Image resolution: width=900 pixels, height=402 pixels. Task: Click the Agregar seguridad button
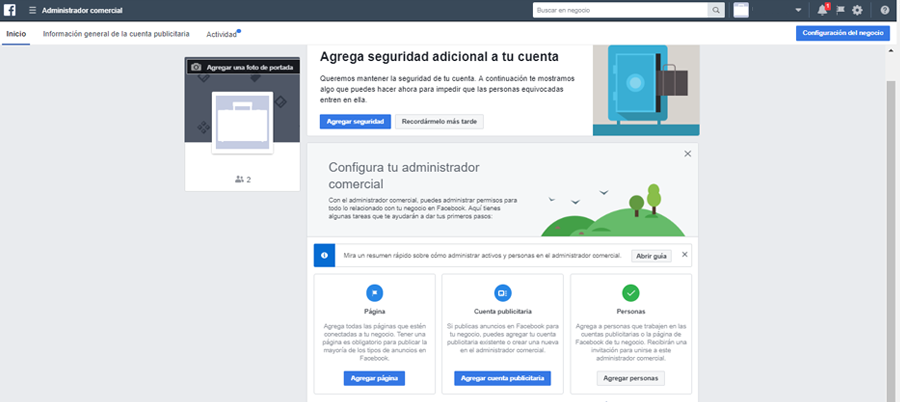(x=355, y=122)
